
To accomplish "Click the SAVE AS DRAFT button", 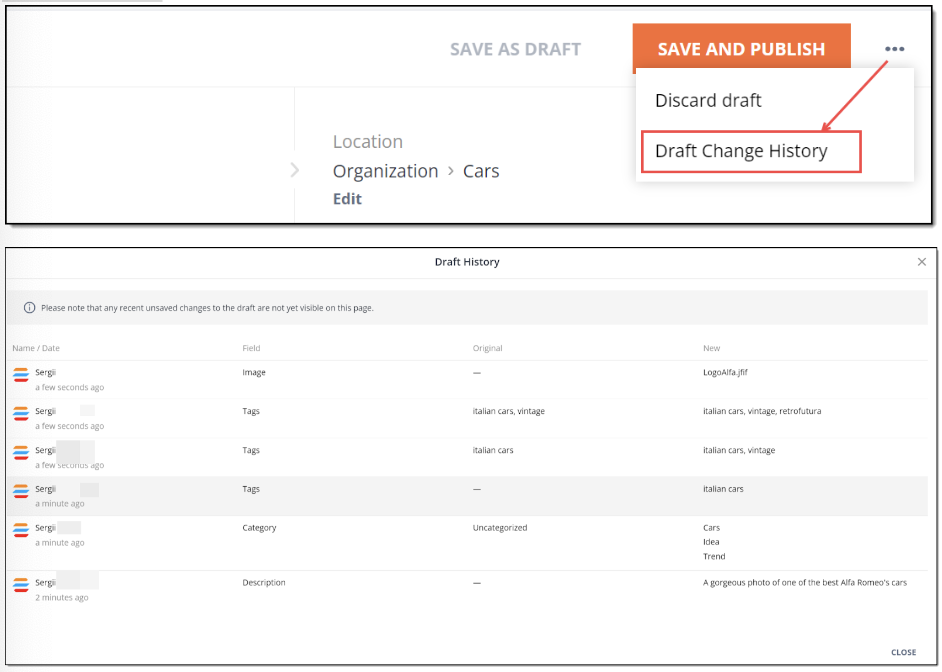I will point(515,48).
